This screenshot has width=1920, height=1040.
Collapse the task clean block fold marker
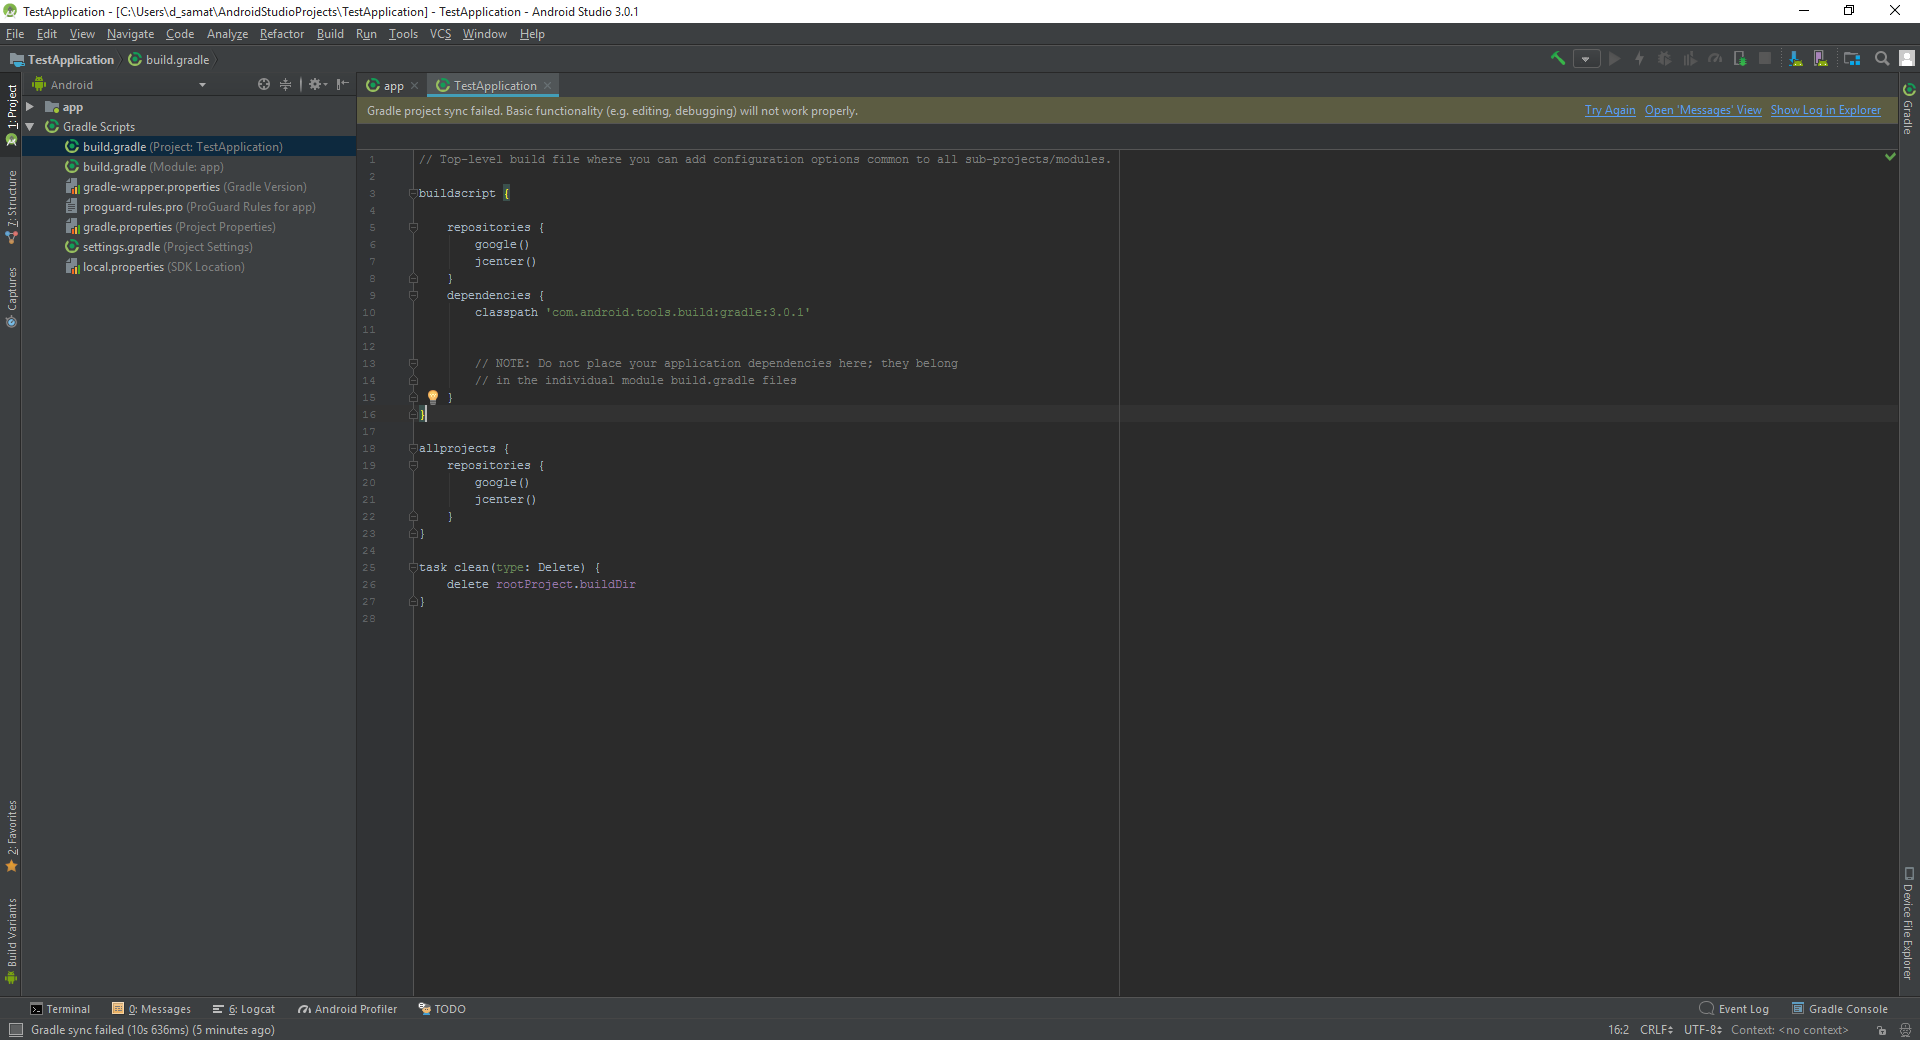pos(413,568)
